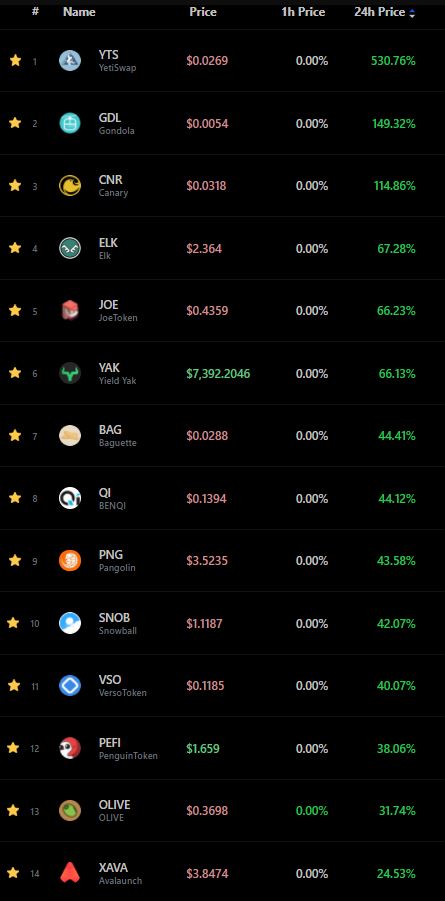
Task: Click the BENQI QI token logo
Action: pos(70,498)
